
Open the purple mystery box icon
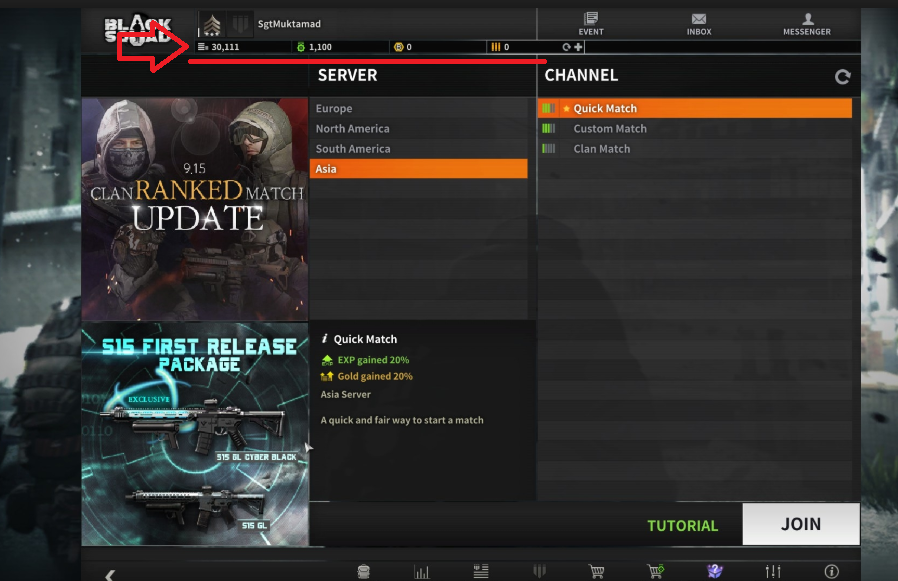point(715,571)
